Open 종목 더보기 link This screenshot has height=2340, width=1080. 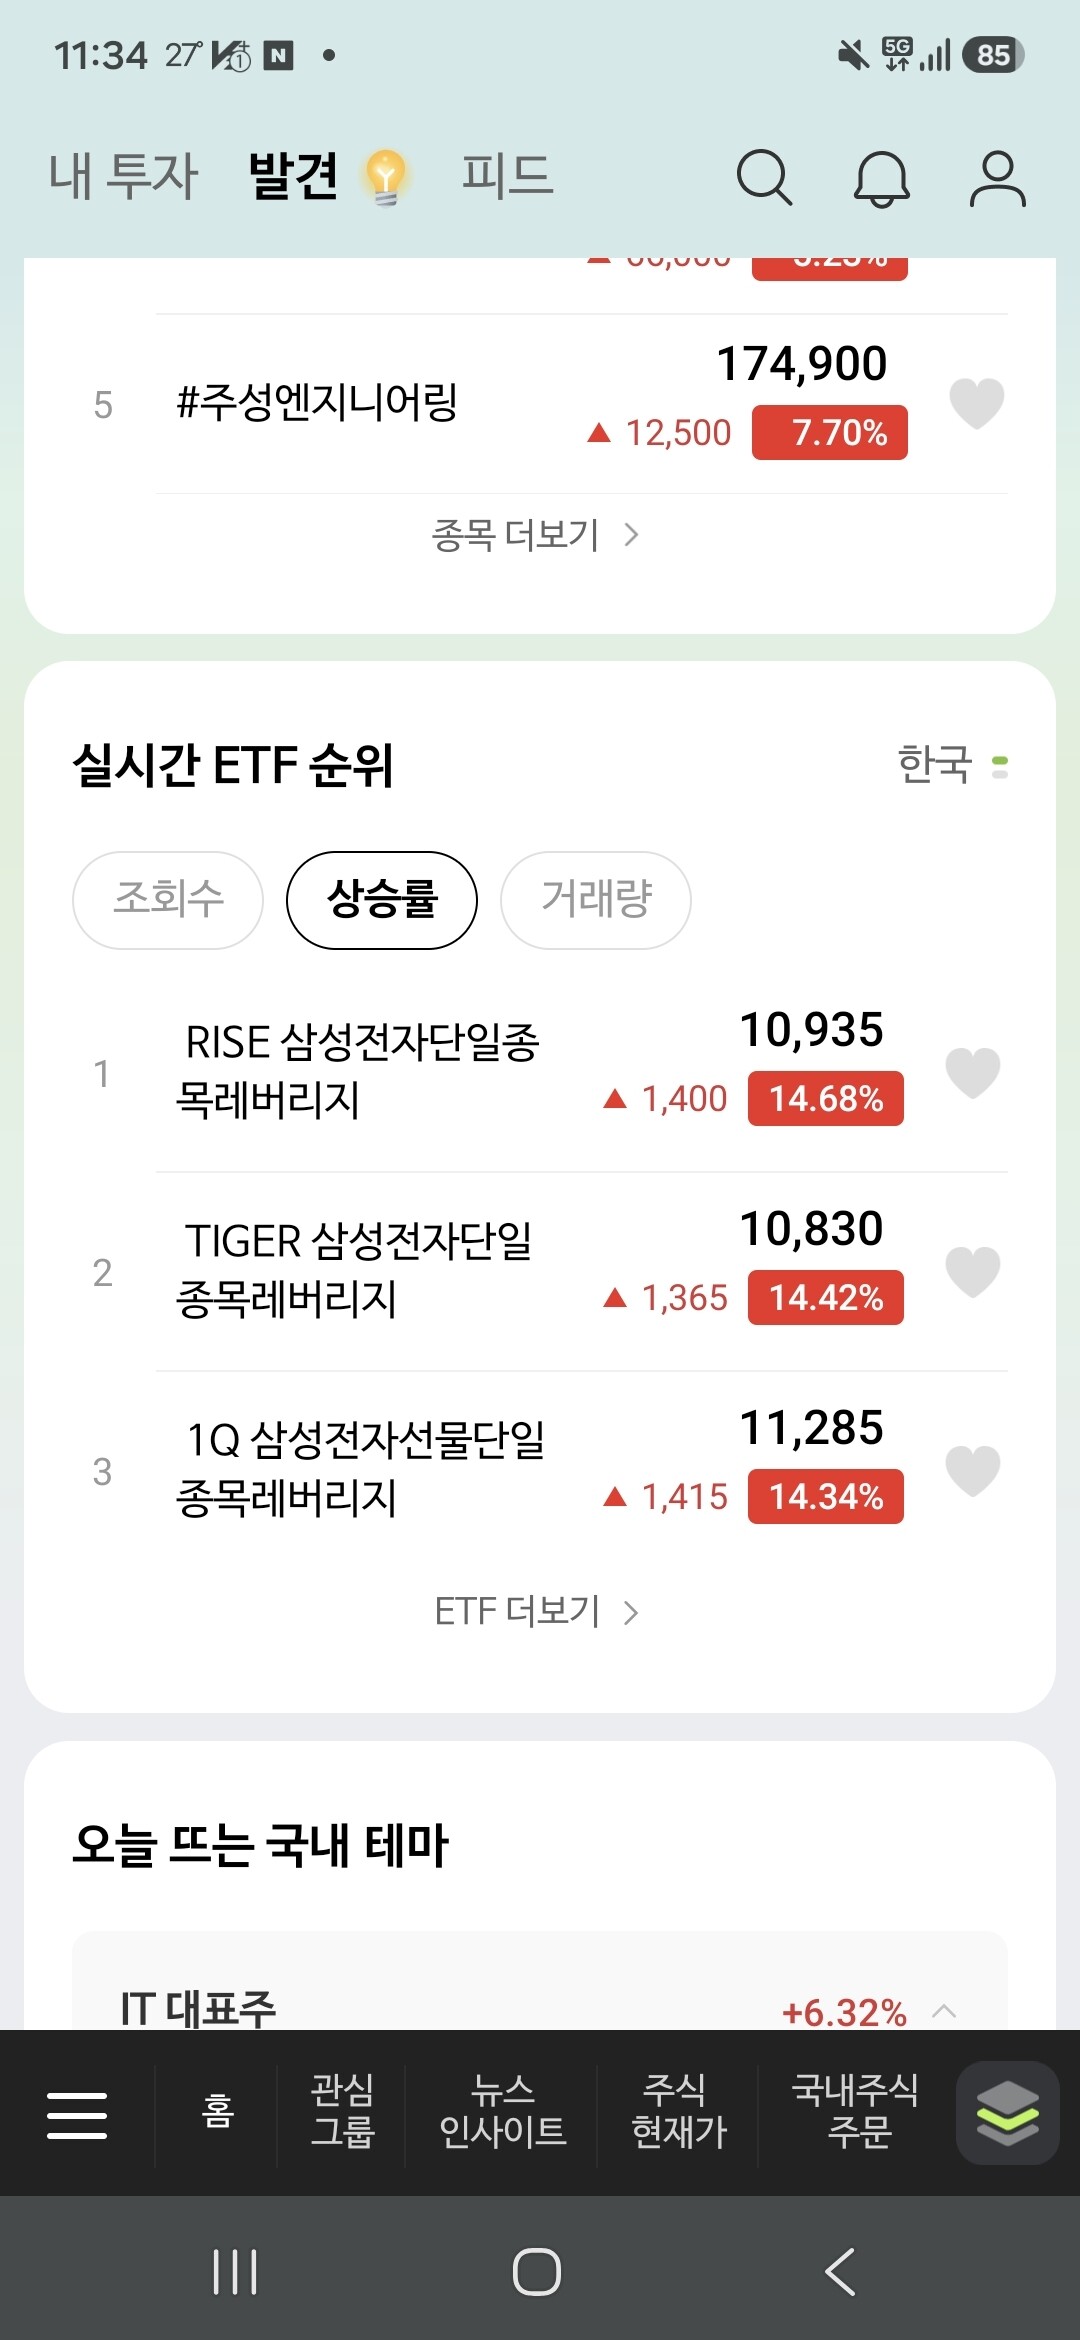pyautogui.click(x=536, y=535)
